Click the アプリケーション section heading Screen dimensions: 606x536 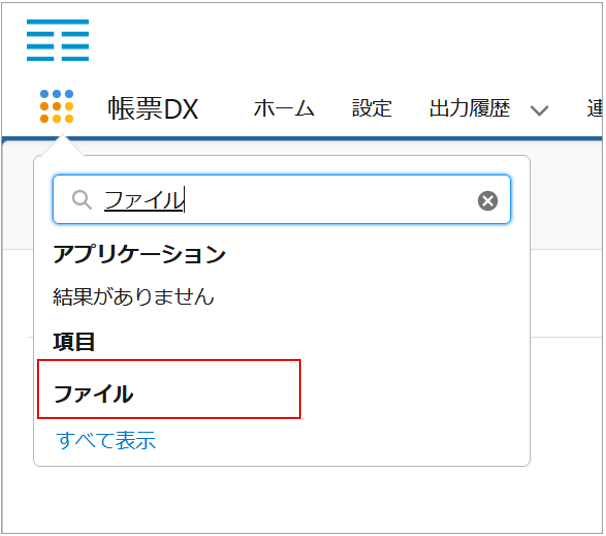pos(139,254)
